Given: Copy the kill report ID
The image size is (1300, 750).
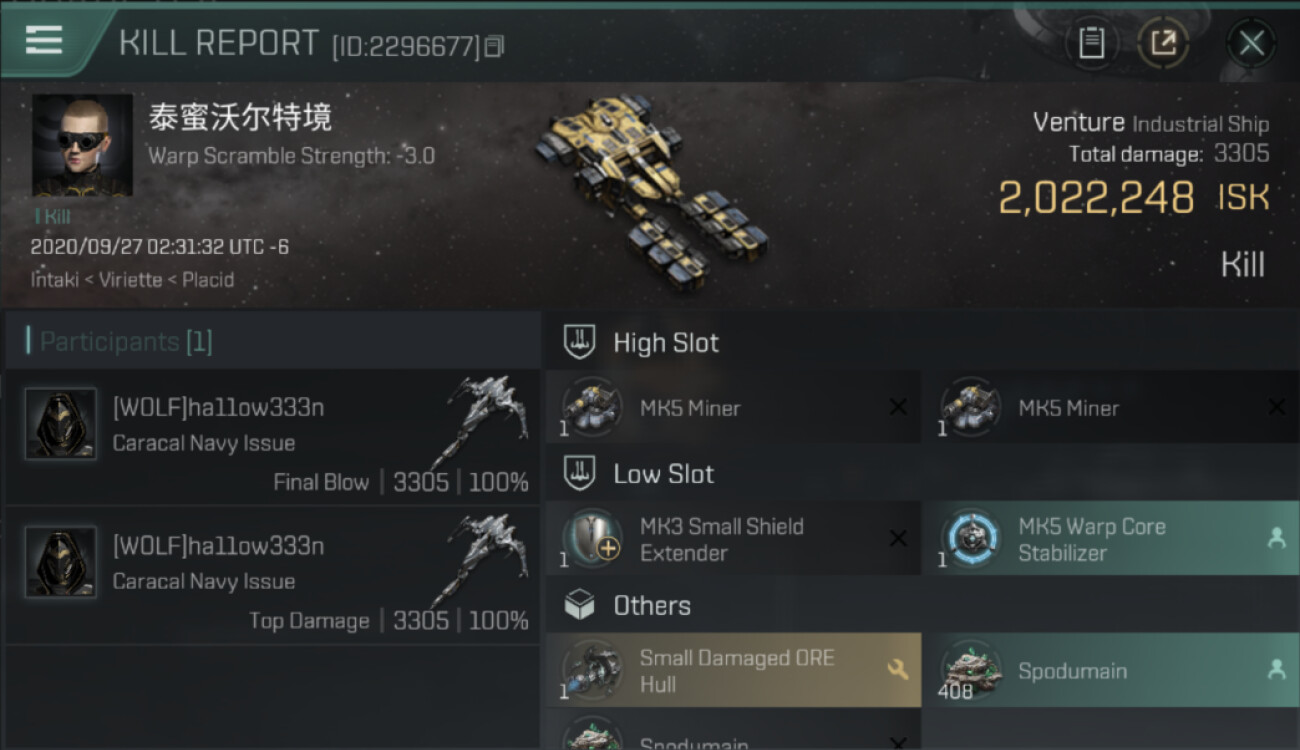Looking at the screenshot, I should (x=494, y=46).
